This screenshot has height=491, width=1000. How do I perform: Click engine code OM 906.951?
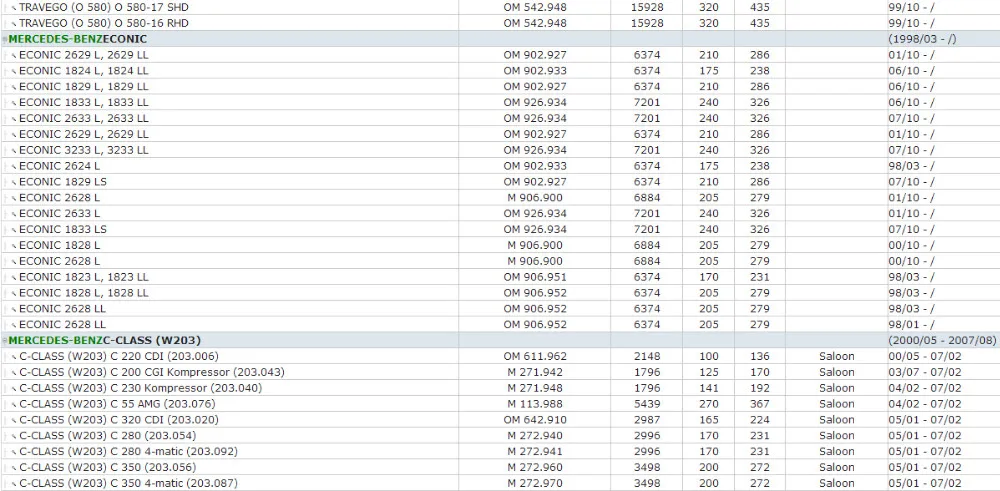coord(535,277)
